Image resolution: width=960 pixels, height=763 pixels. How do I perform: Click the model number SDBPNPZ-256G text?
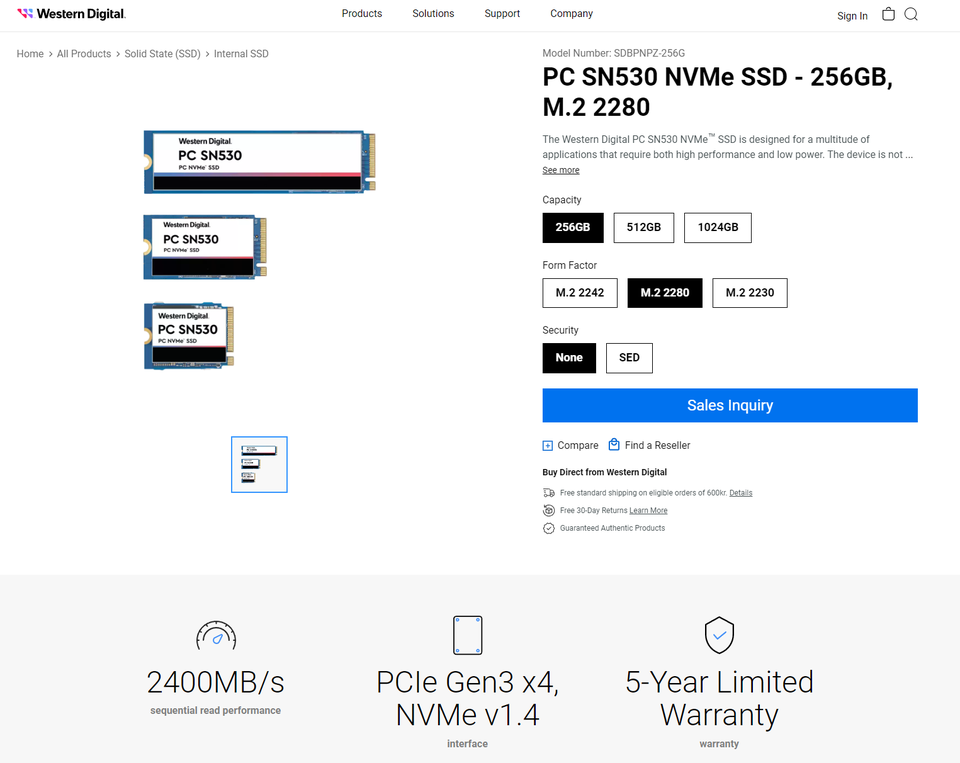(650, 53)
